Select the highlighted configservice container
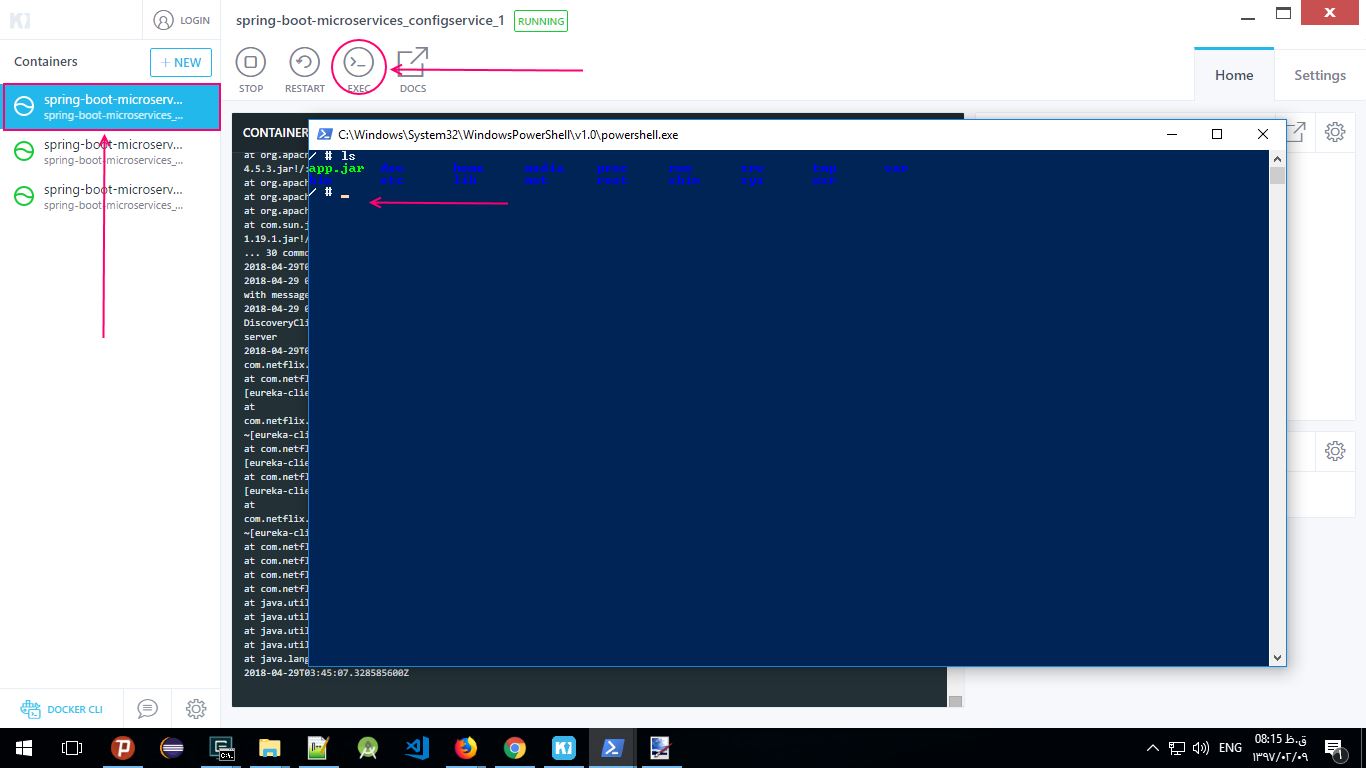Screen dimensions: 1366x768 pos(111,107)
